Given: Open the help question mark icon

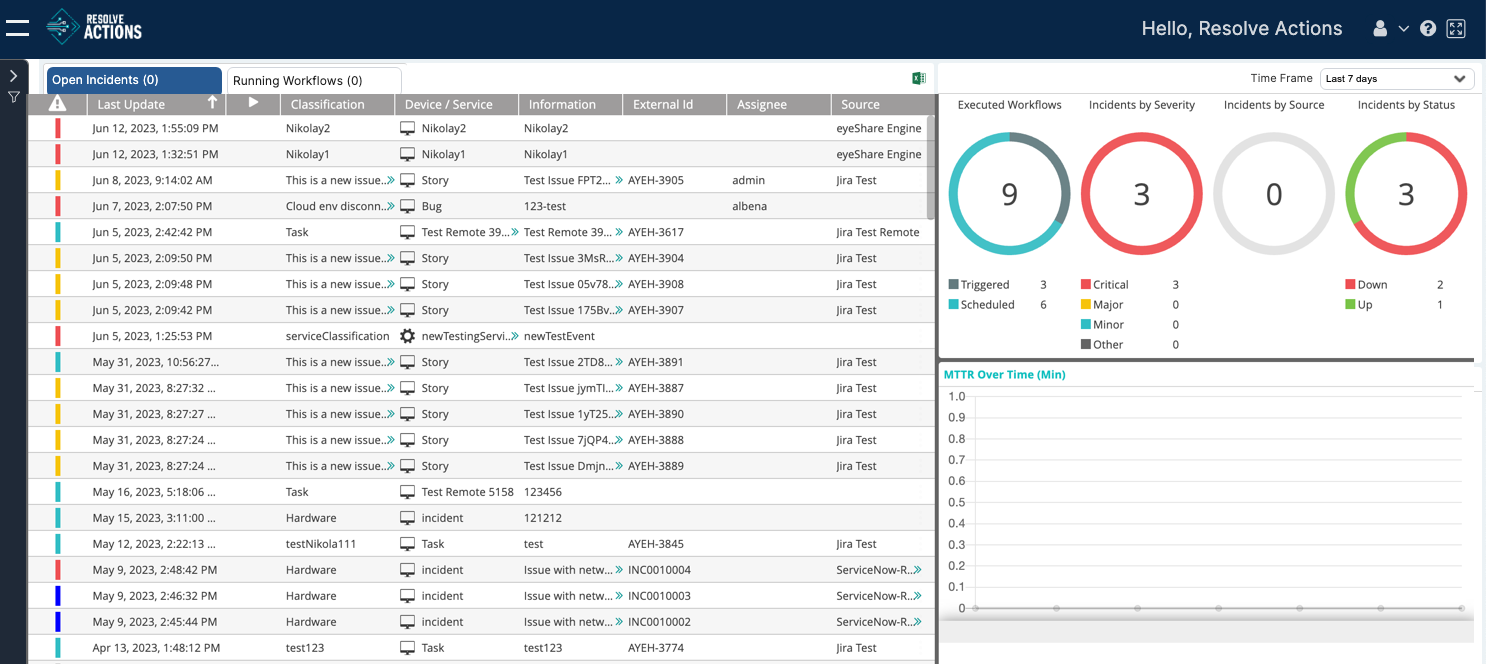Looking at the screenshot, I should (1428, 29).
